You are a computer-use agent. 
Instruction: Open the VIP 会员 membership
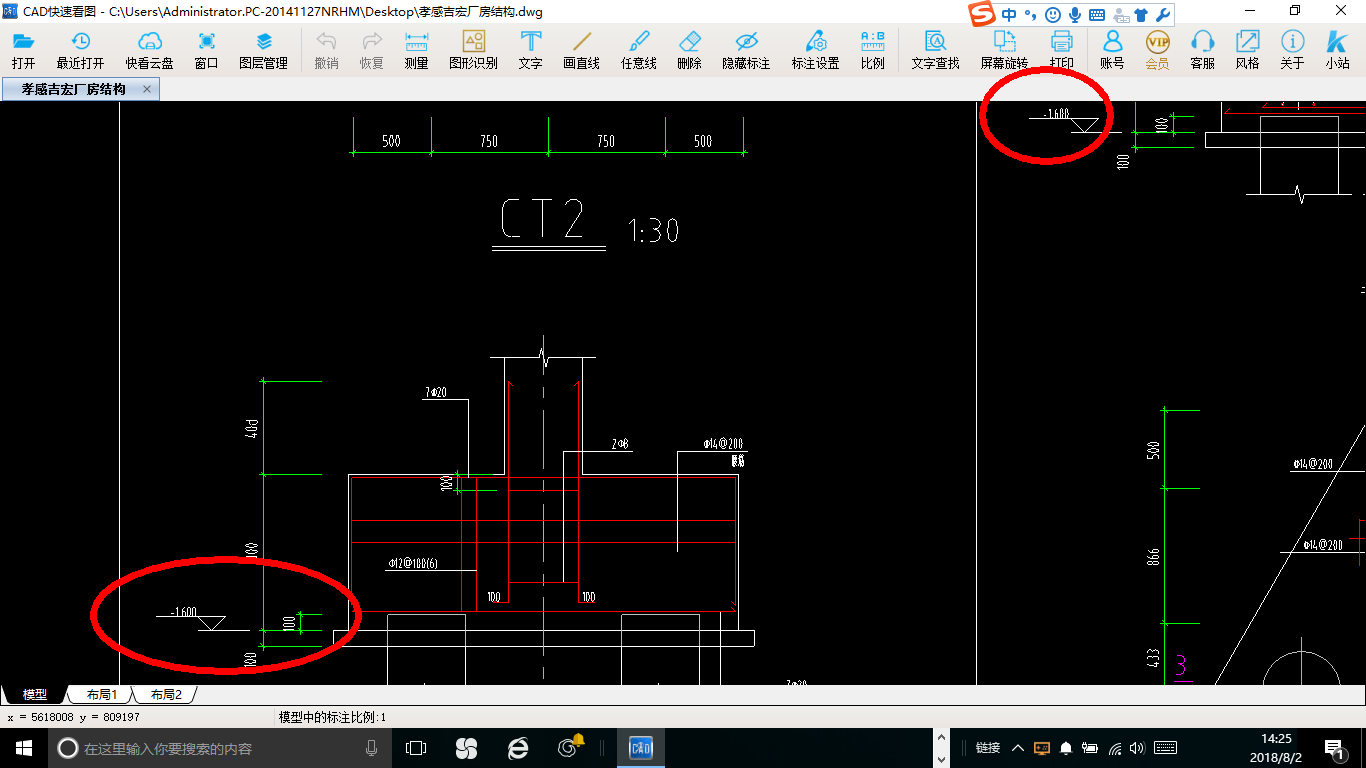point(1157,50)
